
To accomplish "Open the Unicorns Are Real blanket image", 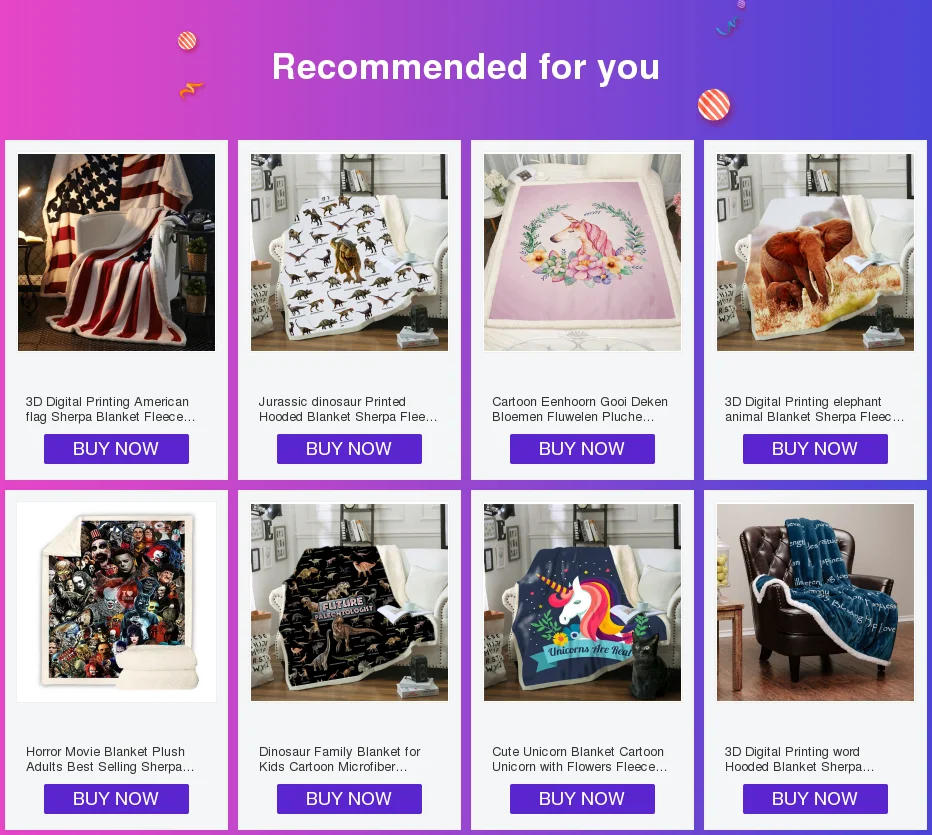I will pyautogui.click(x=582, y=602).
